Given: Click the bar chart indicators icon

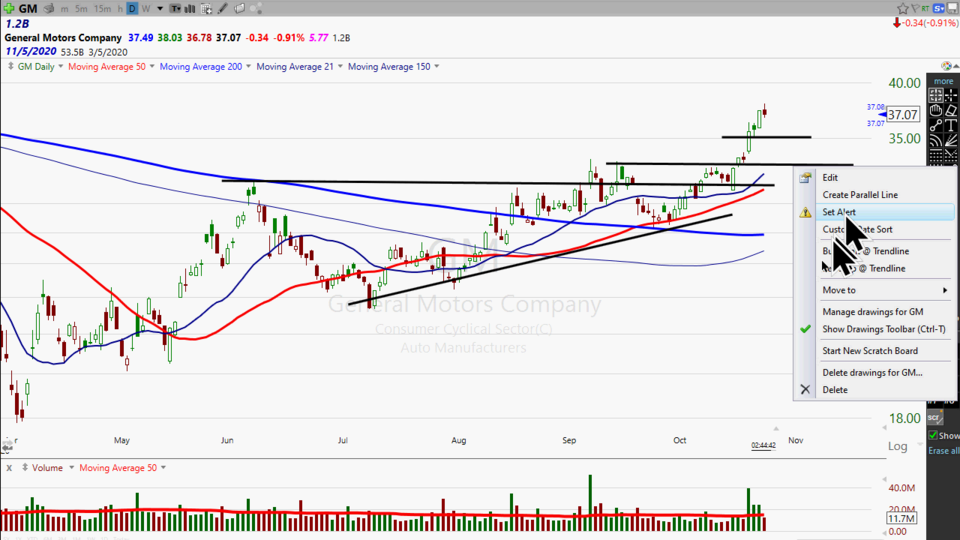Looking at the screenshot, I should 190,9.
